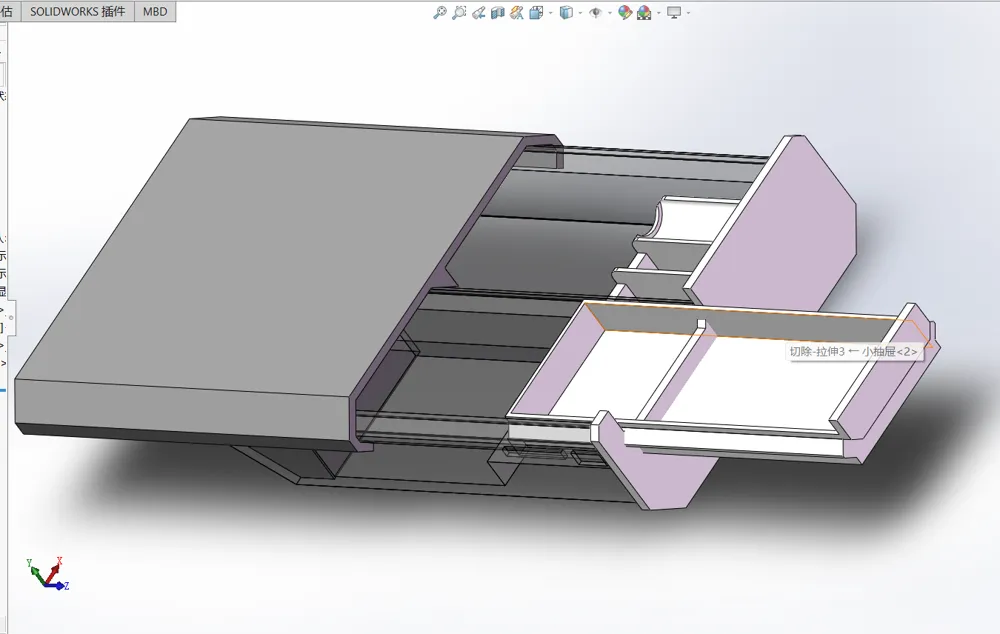1000x634 pixels.
Task: Toggle Dynamic Annotation Views
Action: click(x=517, y=13)
